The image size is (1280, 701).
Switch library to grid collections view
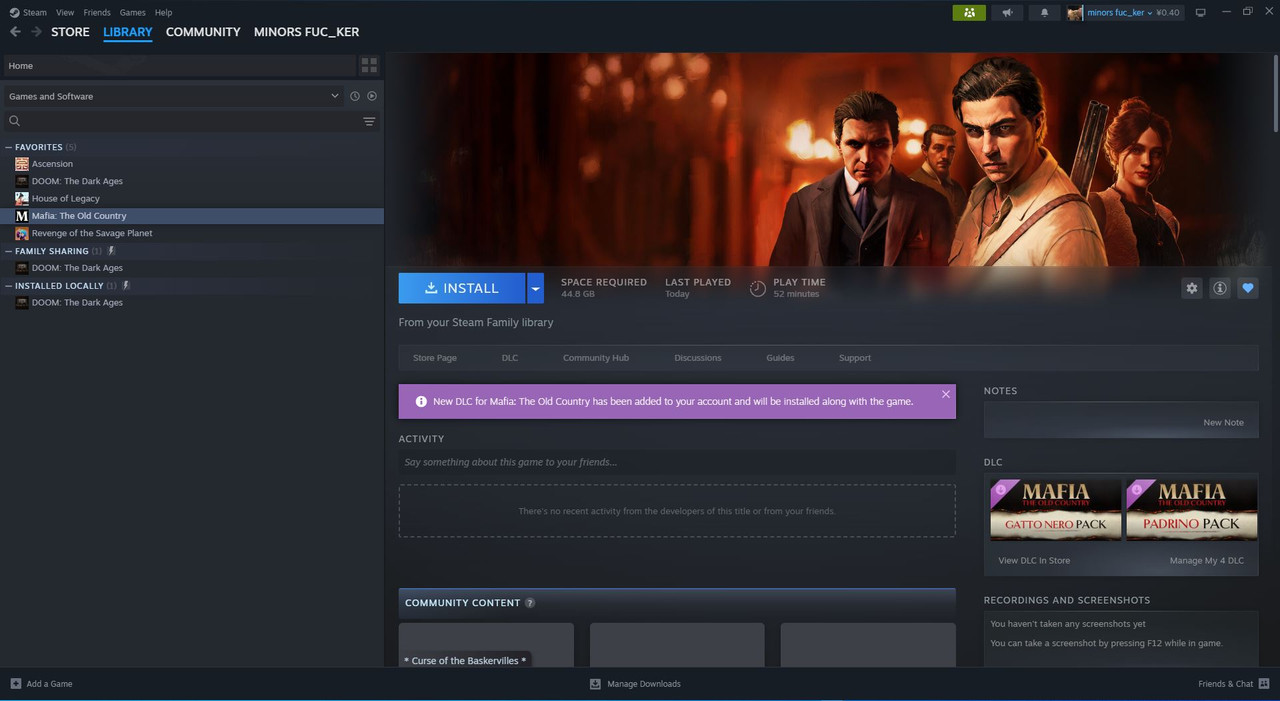369,65
